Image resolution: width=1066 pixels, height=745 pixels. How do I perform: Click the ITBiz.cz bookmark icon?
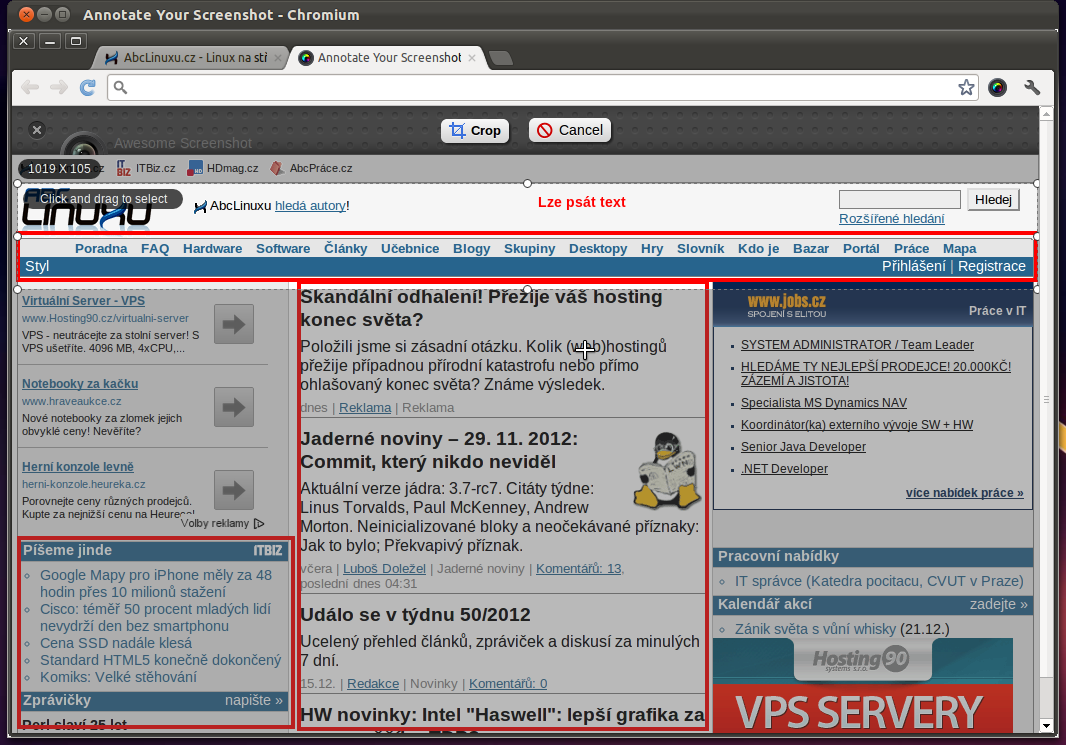[123, 168]
